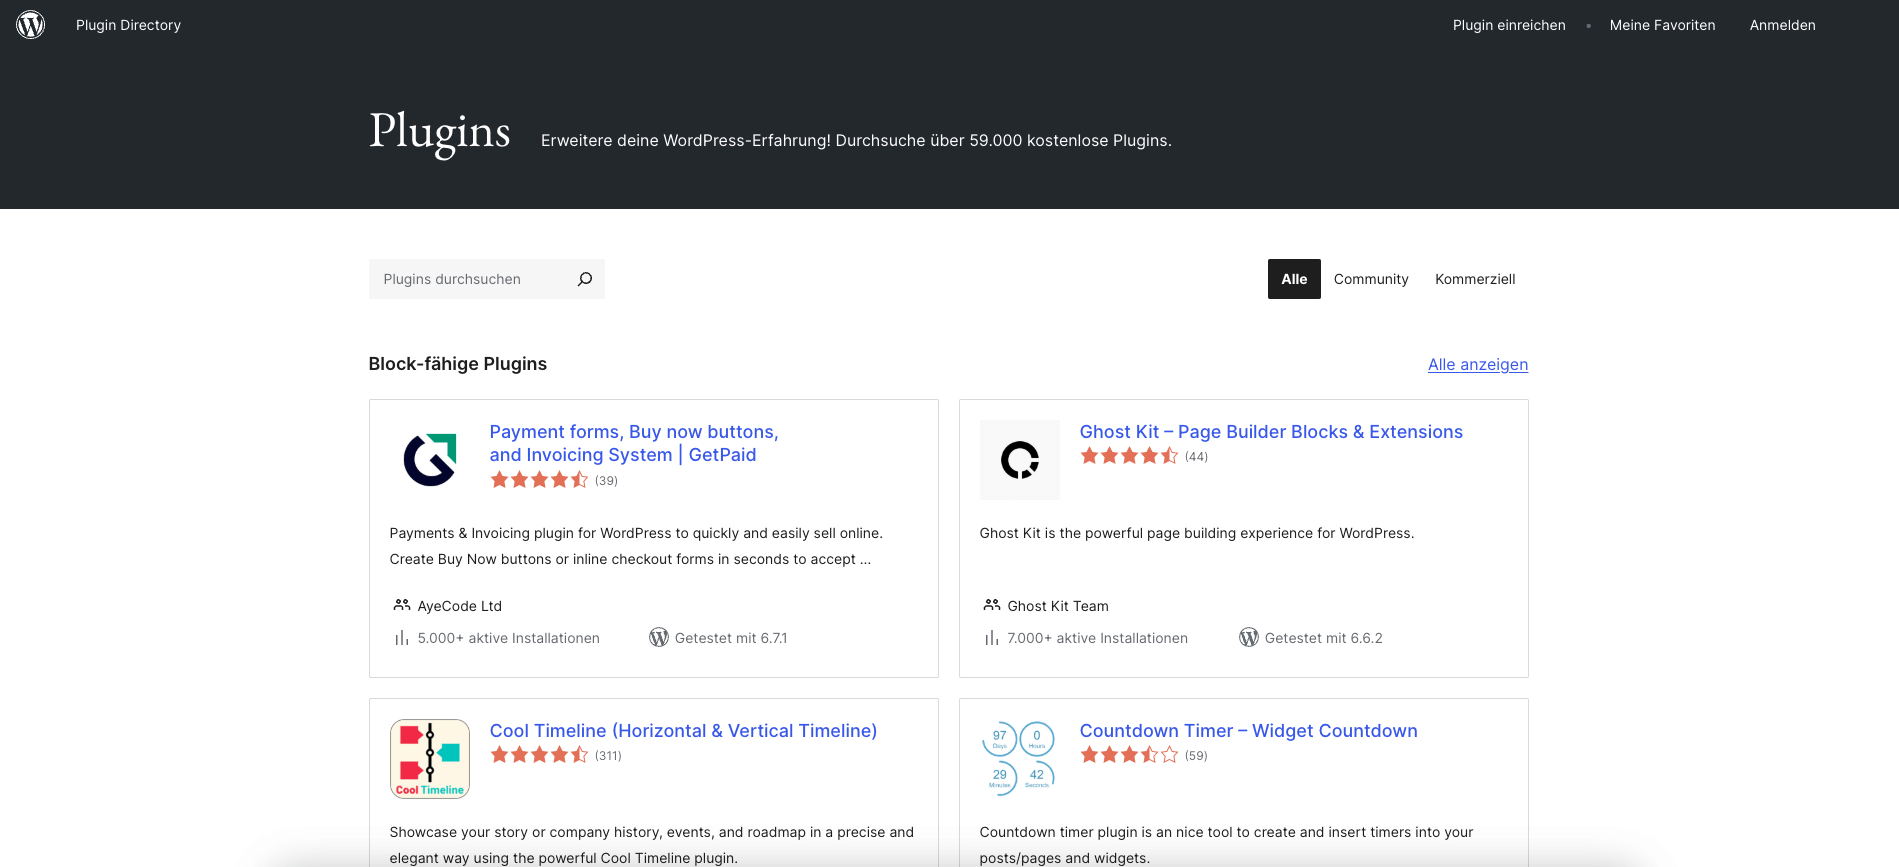Screen dimensions: 1899x867
Task: Open the Ghost Kit plugin logo
Action: 1020,460
